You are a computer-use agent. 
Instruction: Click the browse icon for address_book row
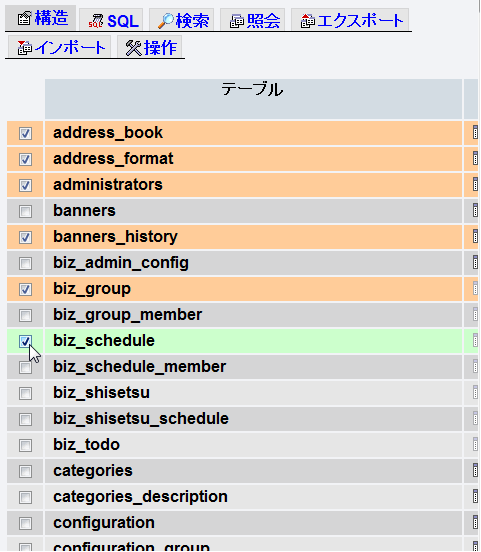(475, 133)
